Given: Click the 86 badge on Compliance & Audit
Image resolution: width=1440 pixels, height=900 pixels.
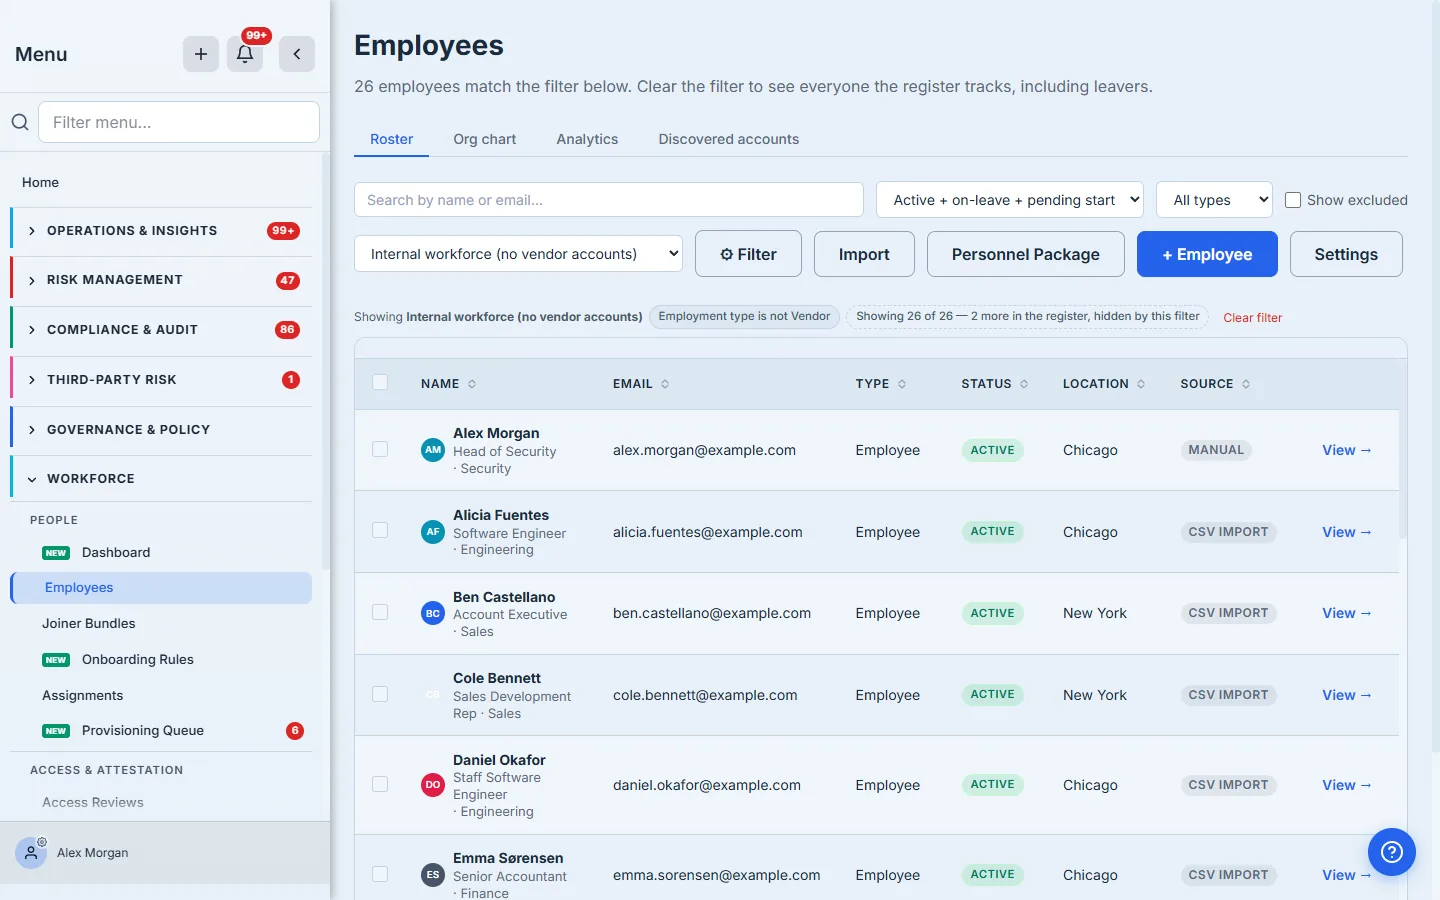Looking at the screenshot, I should click(x=287, y=330).
